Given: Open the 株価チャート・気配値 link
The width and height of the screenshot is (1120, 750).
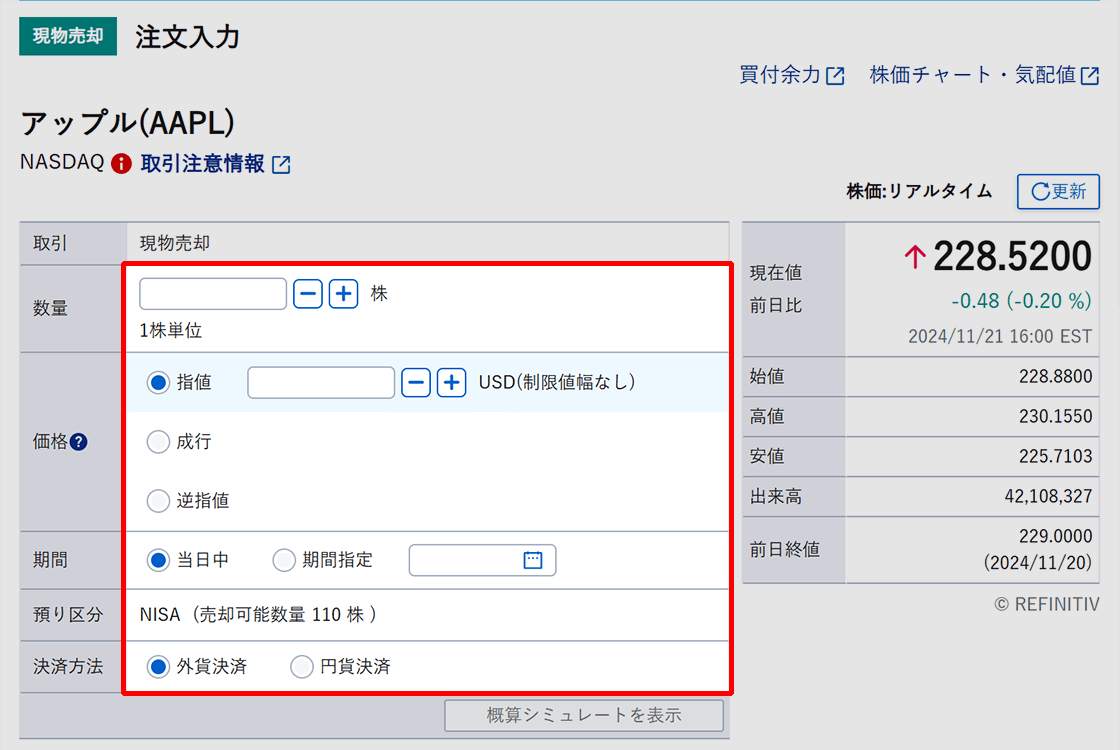Looking at the screenshot, I should 972,75.
